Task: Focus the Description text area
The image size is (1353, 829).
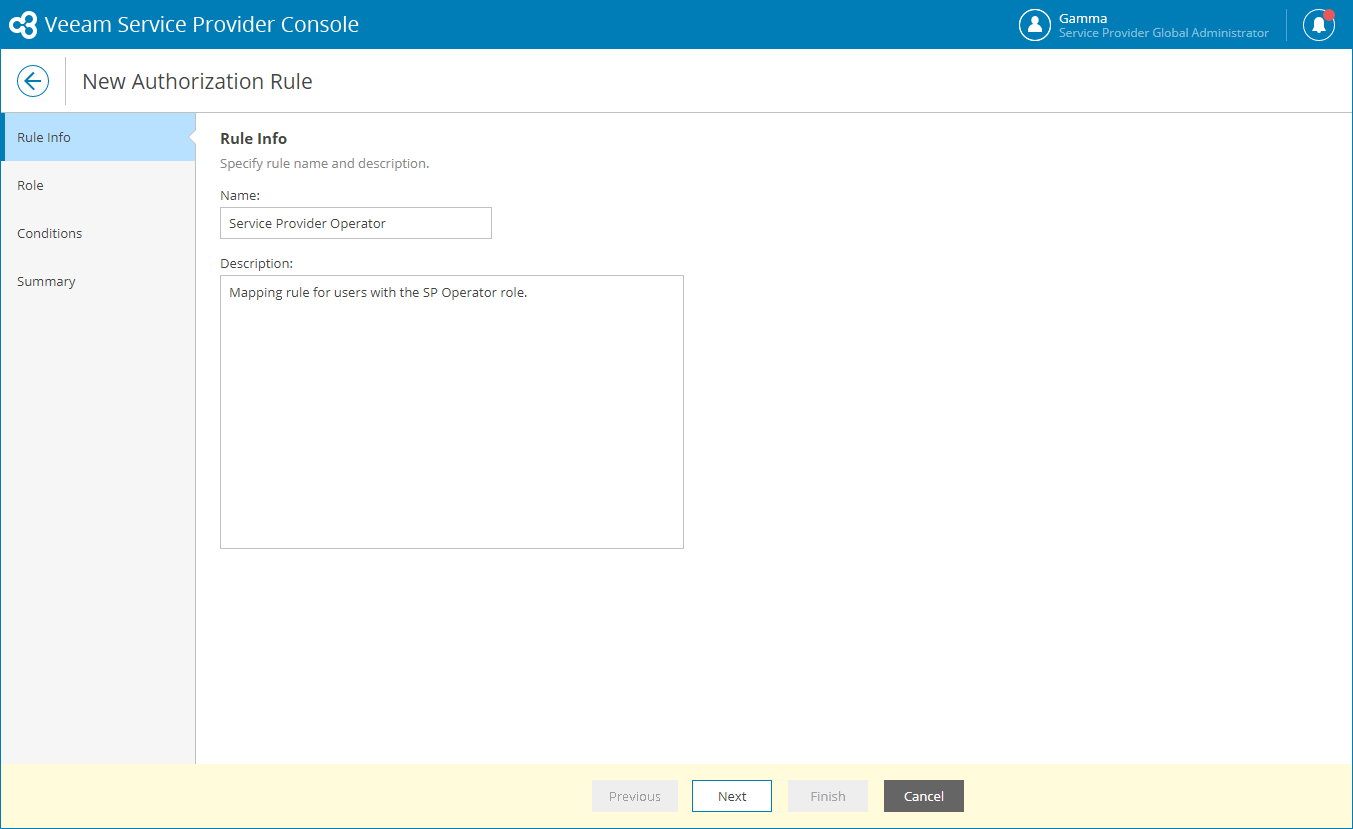Action: [452, 412]
